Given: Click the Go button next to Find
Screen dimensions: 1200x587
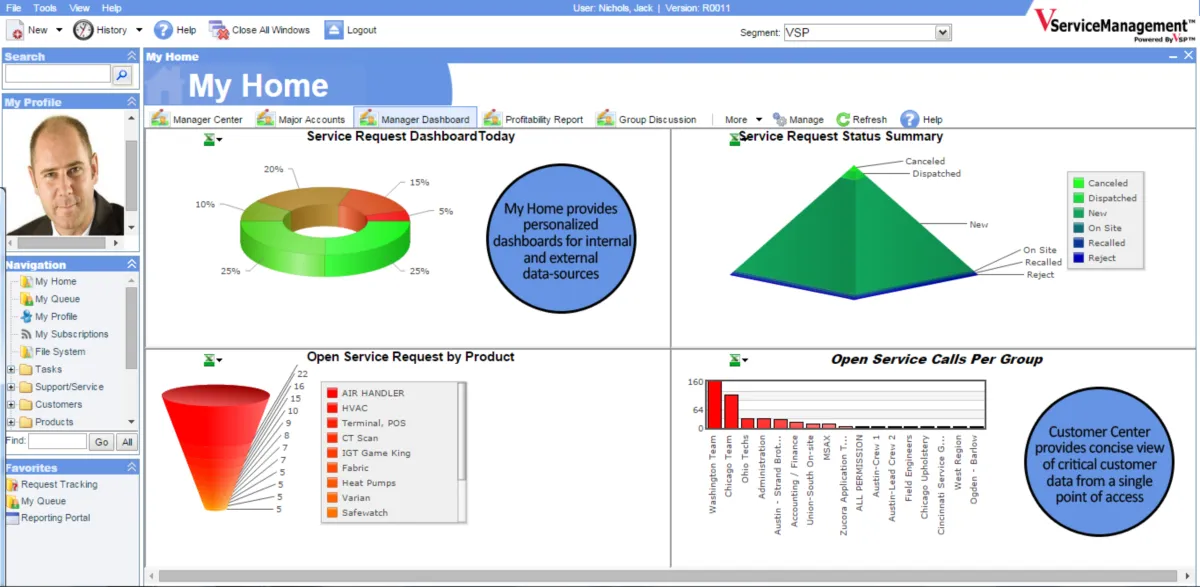Looking at the screenshot, I should pos(103,440).
